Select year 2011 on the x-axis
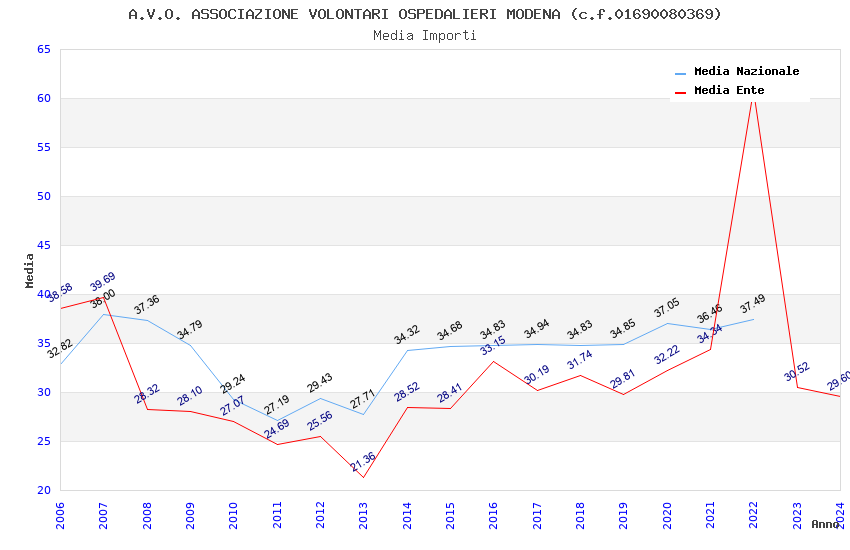The height and width of the screenshot is (550, 850). 277,515
